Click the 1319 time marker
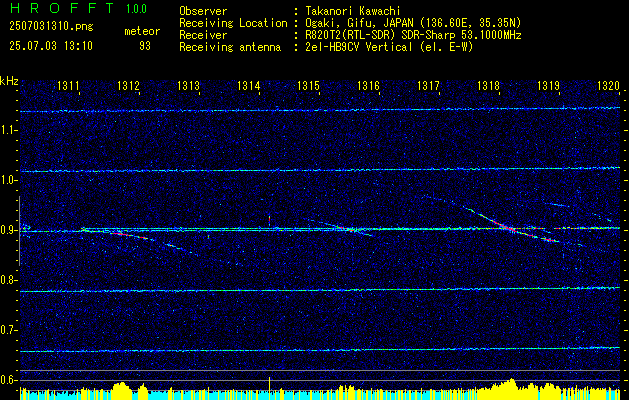 point(548,85)
